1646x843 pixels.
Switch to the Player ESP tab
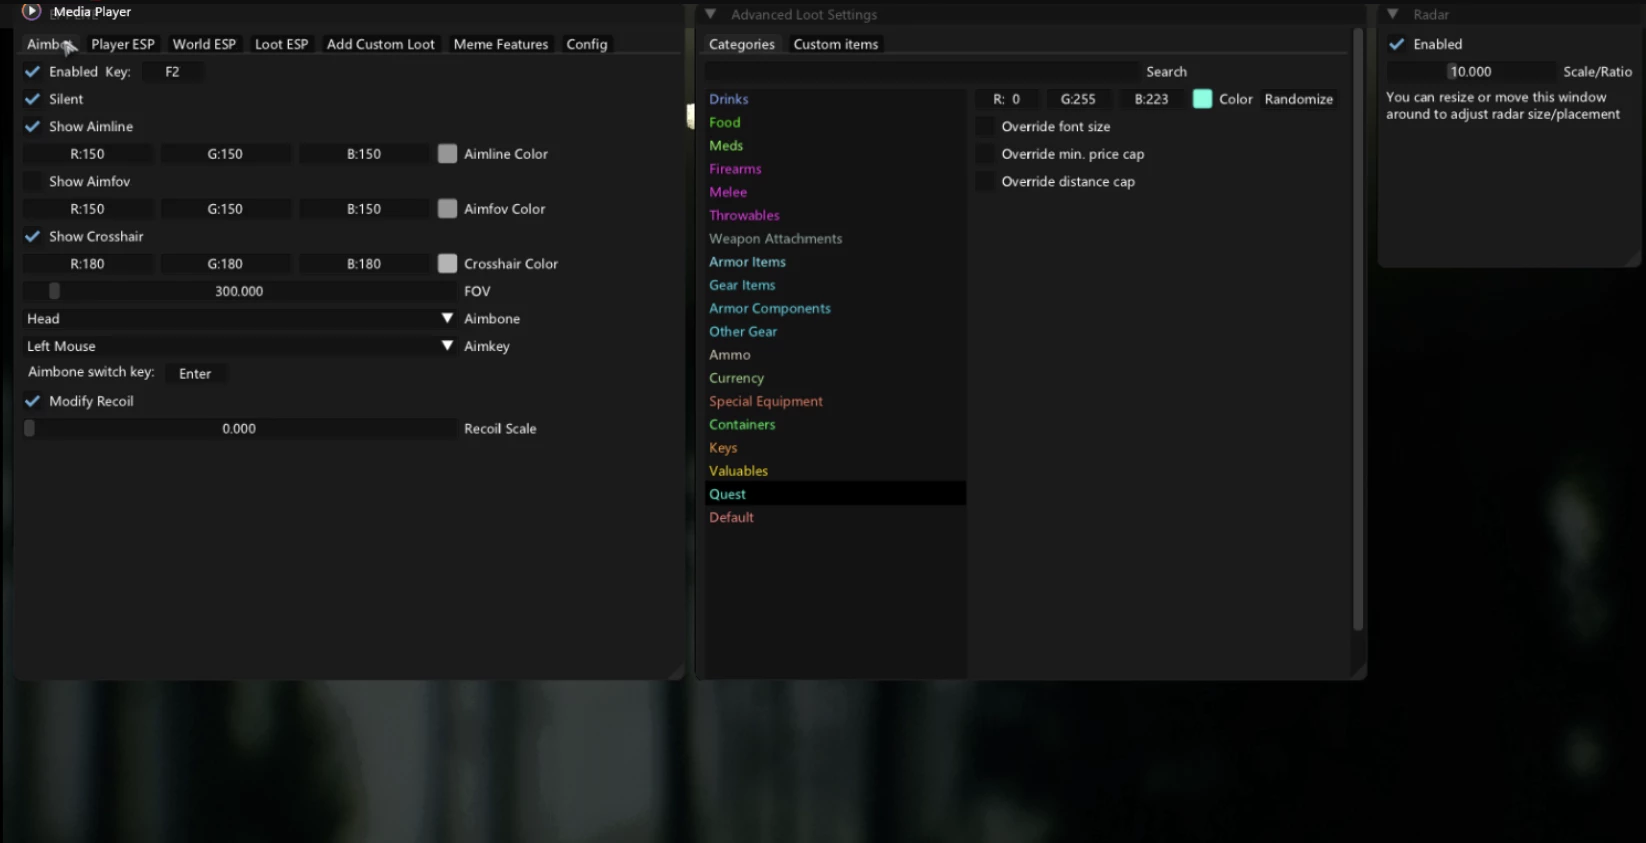(123, 44)
